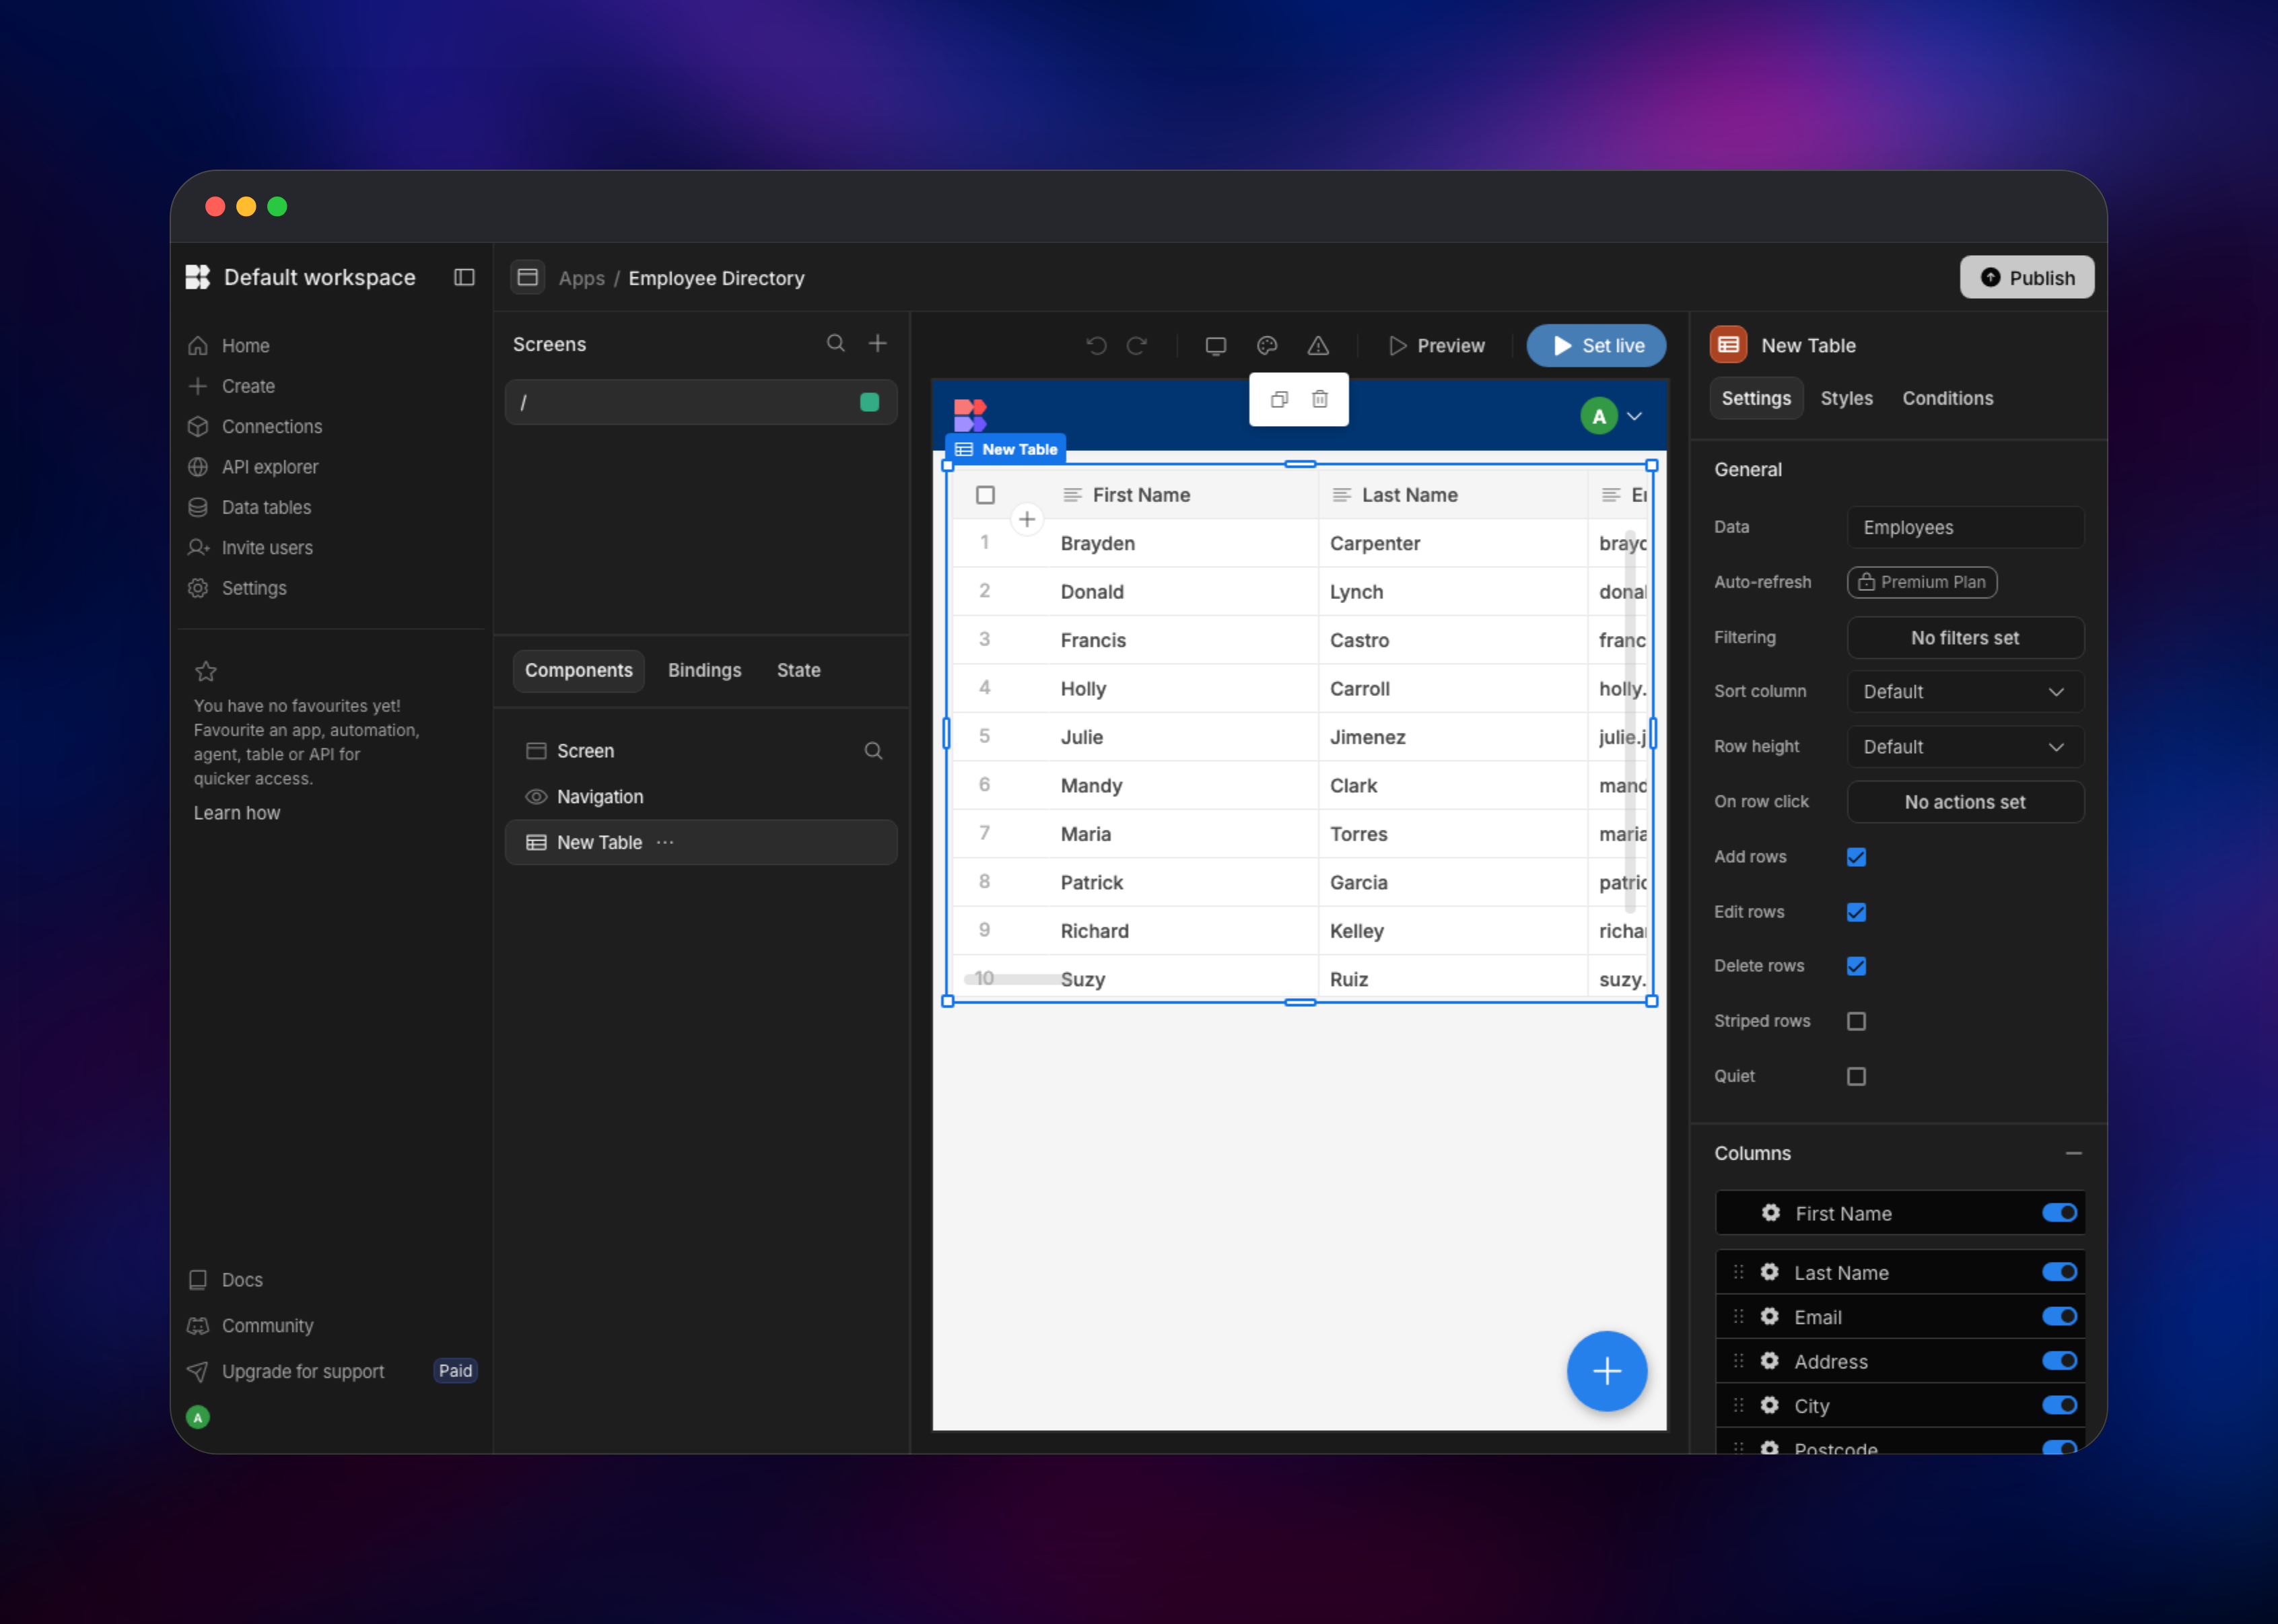Viewport: 2278px width, 1624px height.
Task: Toggle Address column visibility switch
Action: point(2059,1361)
